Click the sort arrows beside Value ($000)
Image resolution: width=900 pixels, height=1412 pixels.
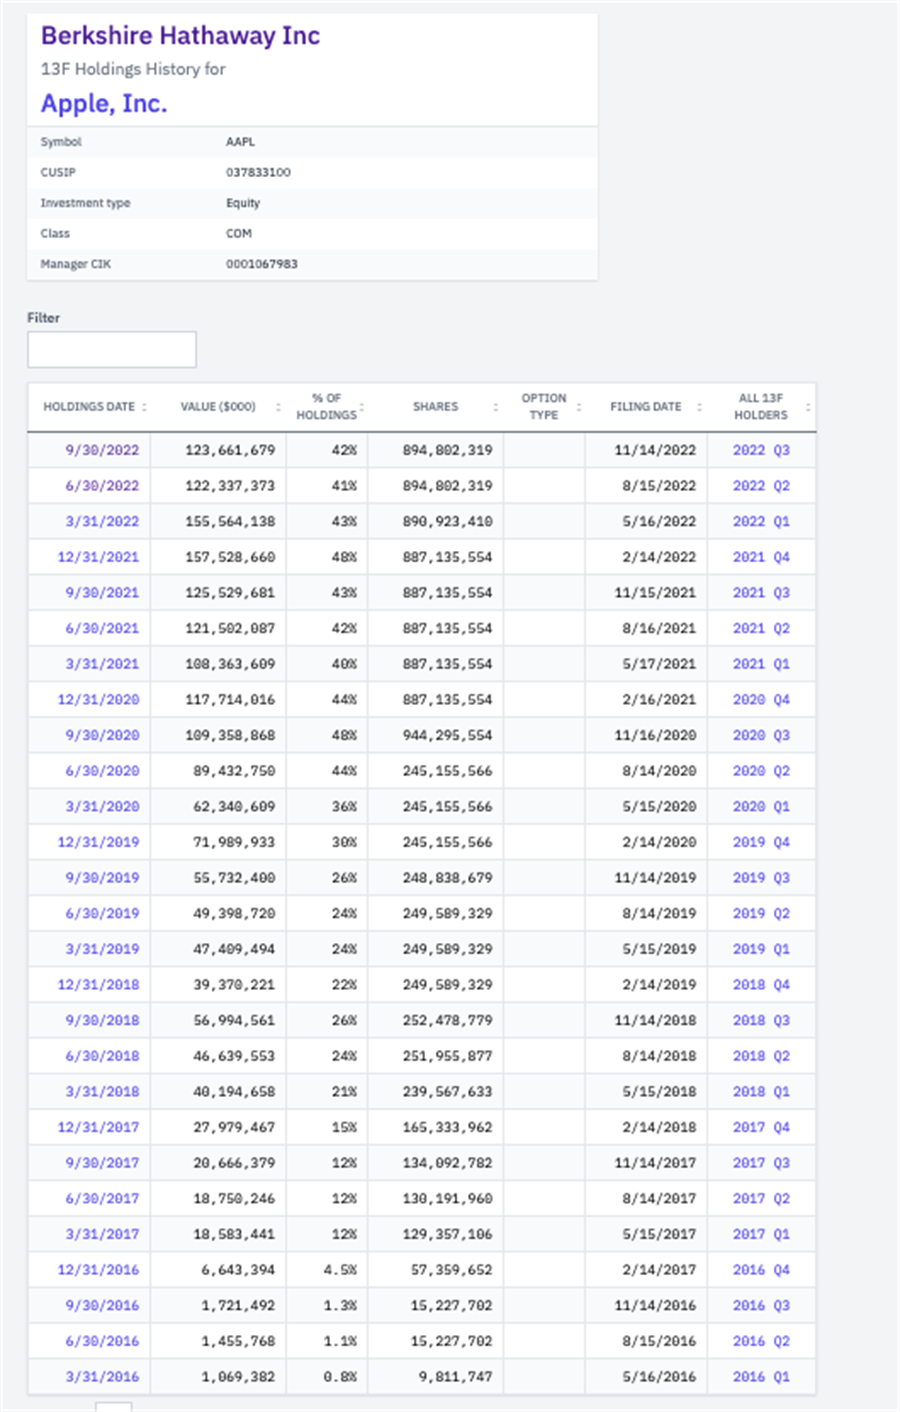pyautogui.click(x=278, y=407)
